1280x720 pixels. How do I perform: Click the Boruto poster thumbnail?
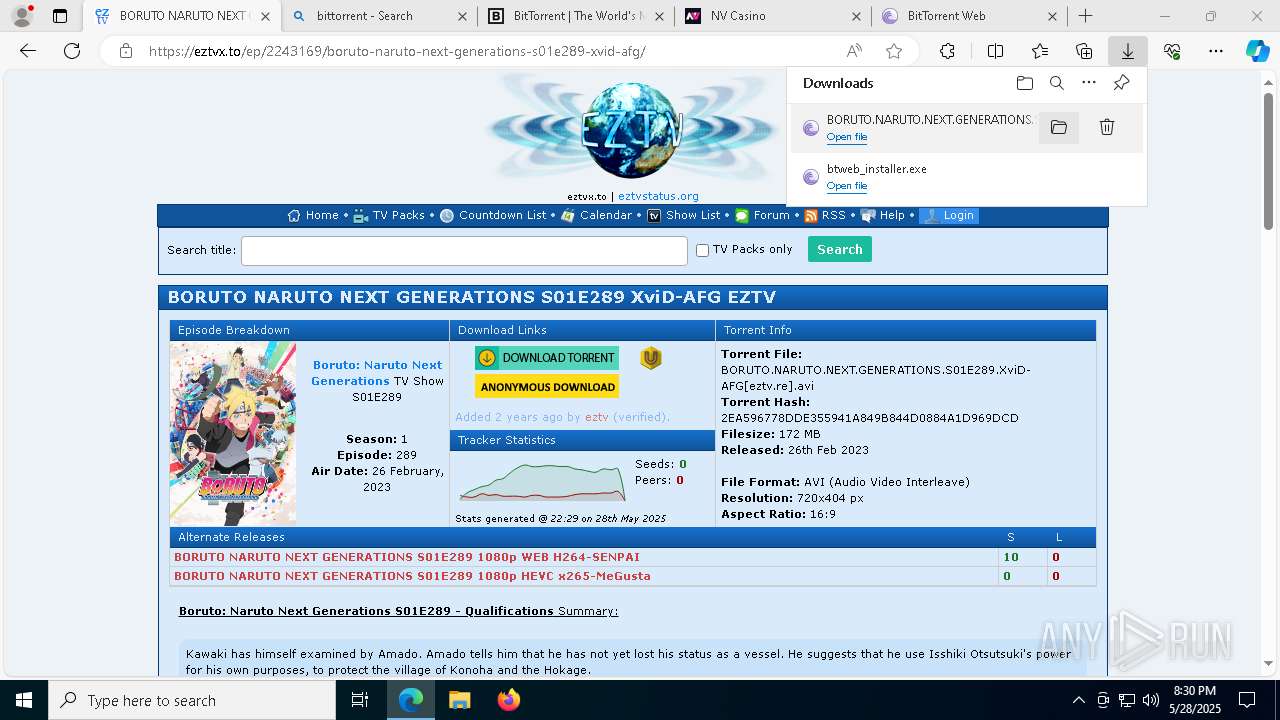[x=233, y=434]
